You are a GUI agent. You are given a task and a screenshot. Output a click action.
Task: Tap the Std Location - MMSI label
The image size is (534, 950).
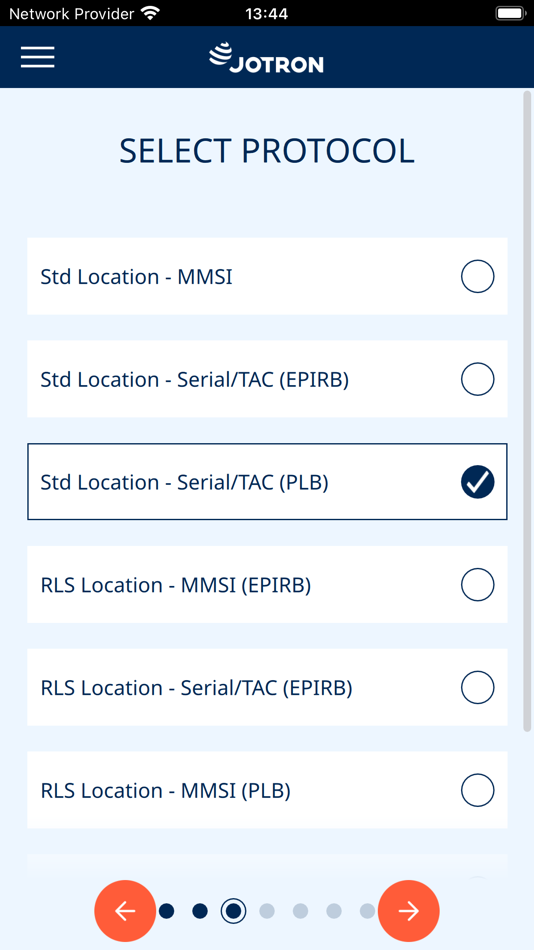(136, 277)
